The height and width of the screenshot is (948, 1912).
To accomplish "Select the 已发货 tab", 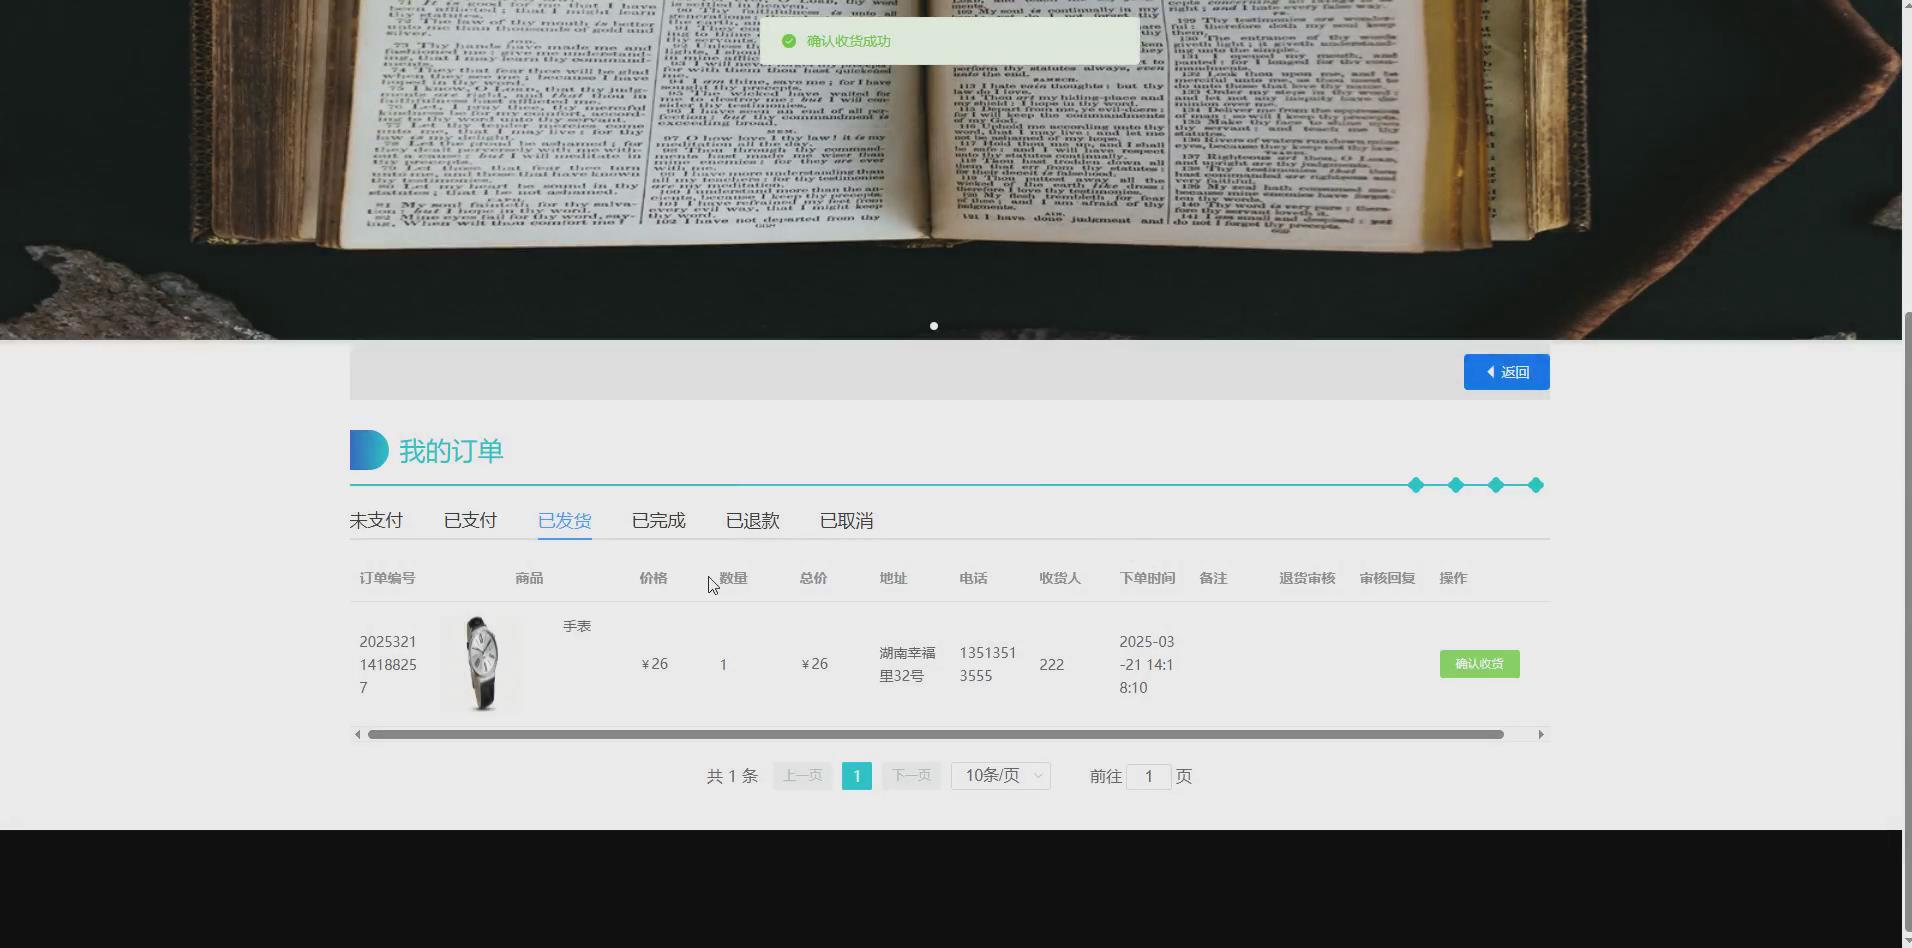I will pos(564,521).
